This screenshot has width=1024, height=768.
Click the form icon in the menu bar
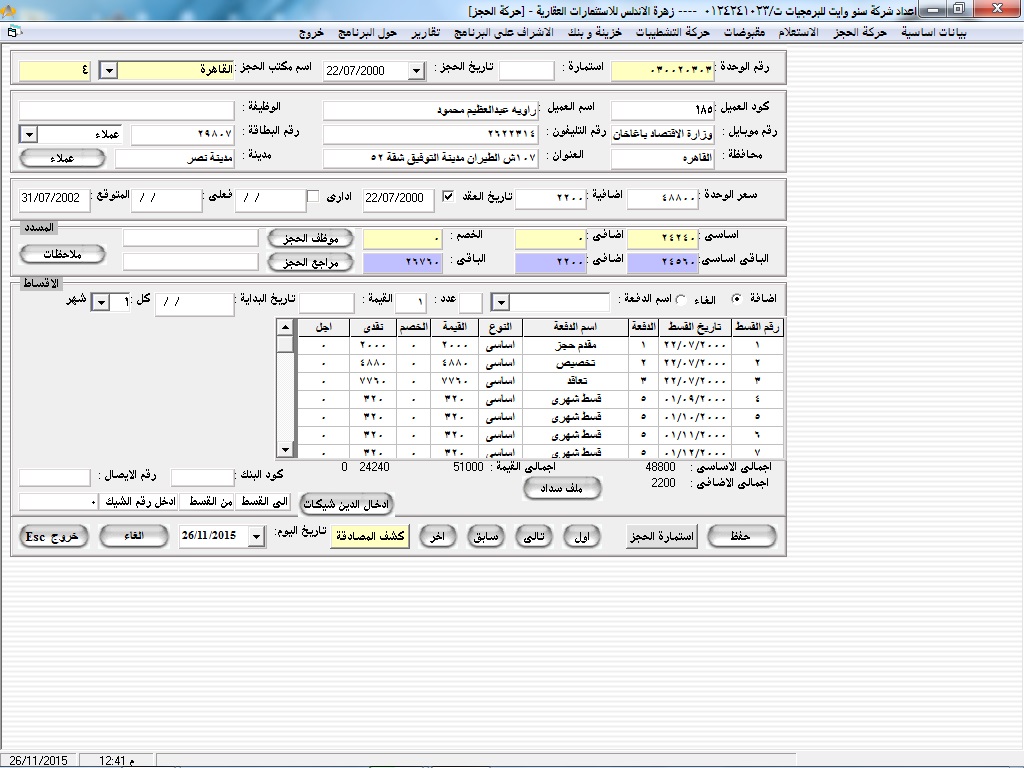pyautogui.click(x=11, y=32)
